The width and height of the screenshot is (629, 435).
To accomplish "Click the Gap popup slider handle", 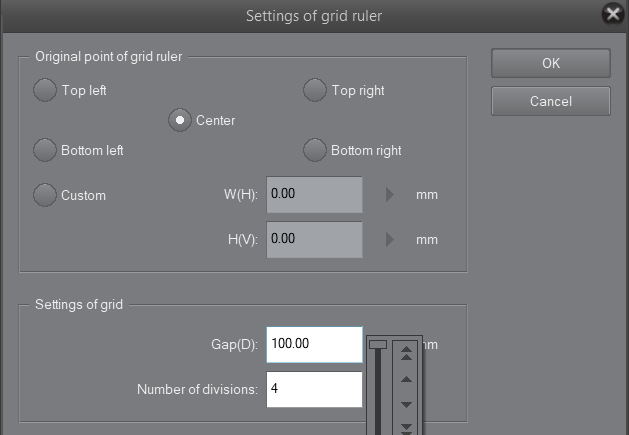I will [378, 345].
